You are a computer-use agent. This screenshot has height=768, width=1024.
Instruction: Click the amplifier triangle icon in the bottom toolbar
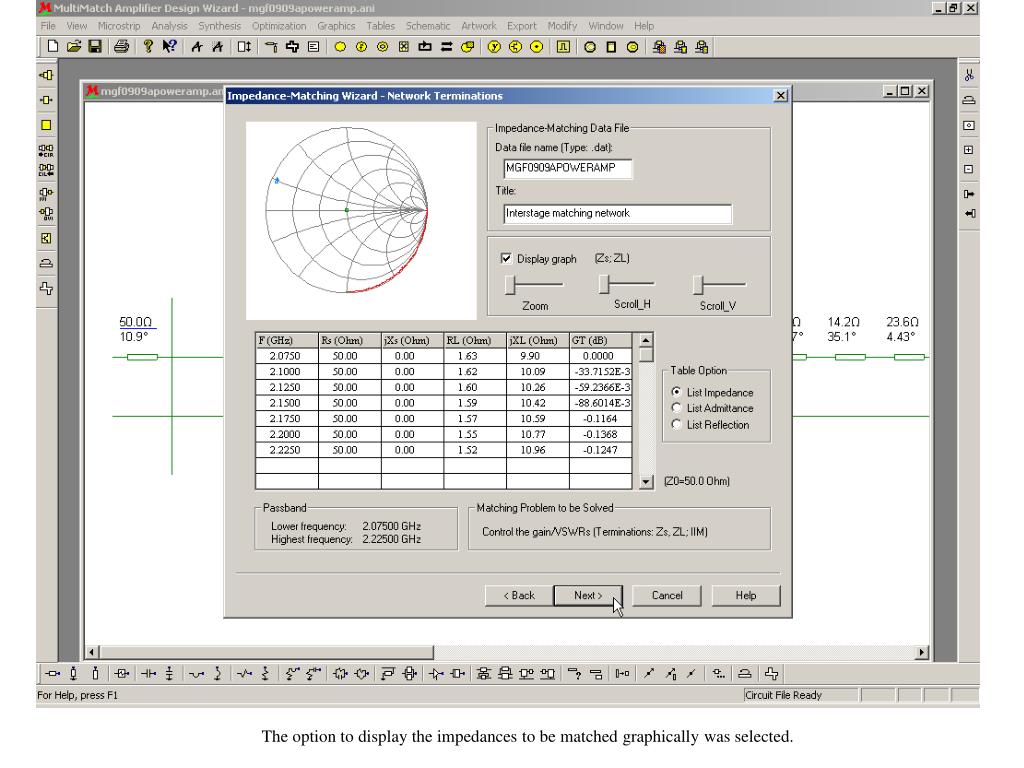click(x=436, y=673)
